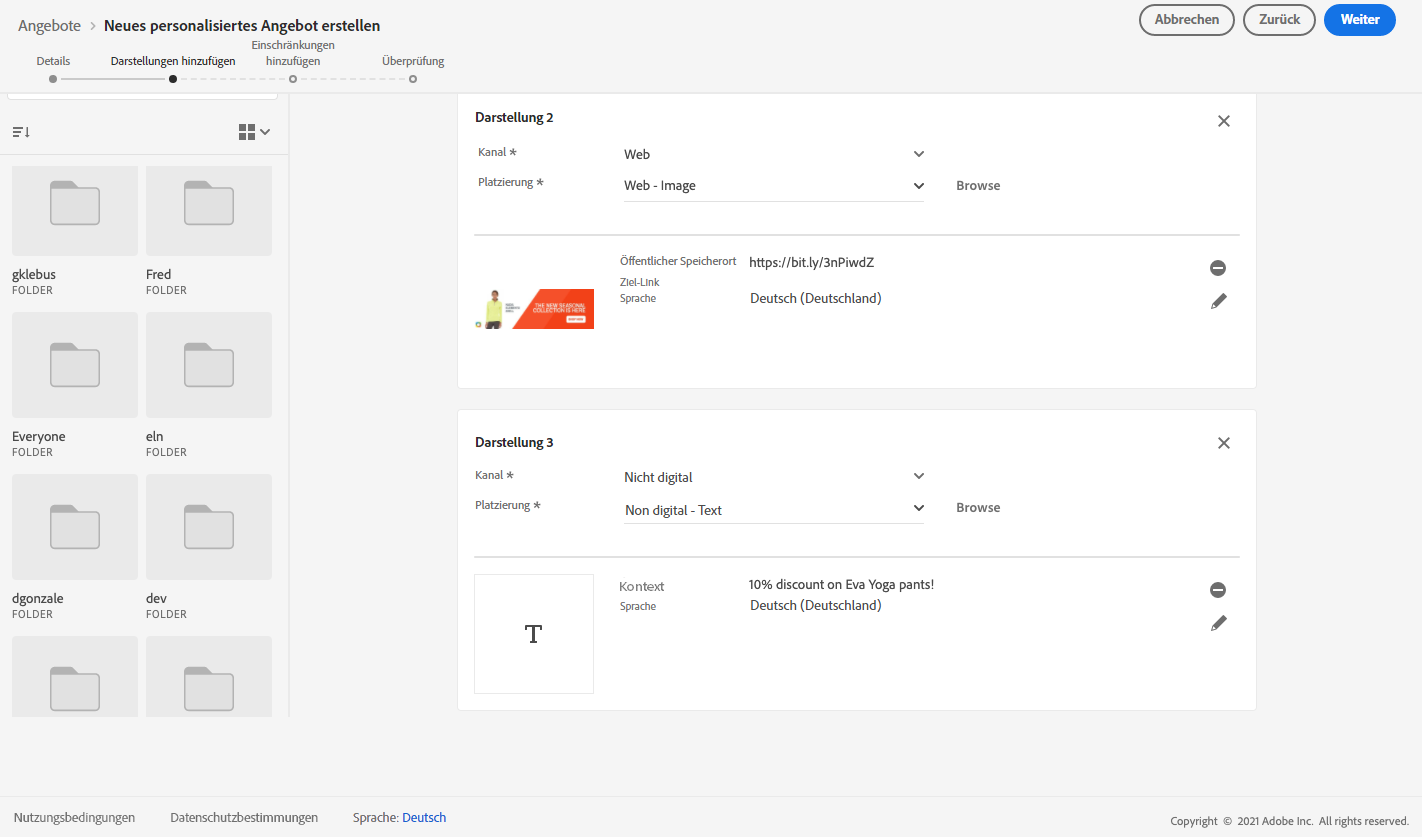Open the Fred folder
1422x837 pixels.
tap(209, 211)
